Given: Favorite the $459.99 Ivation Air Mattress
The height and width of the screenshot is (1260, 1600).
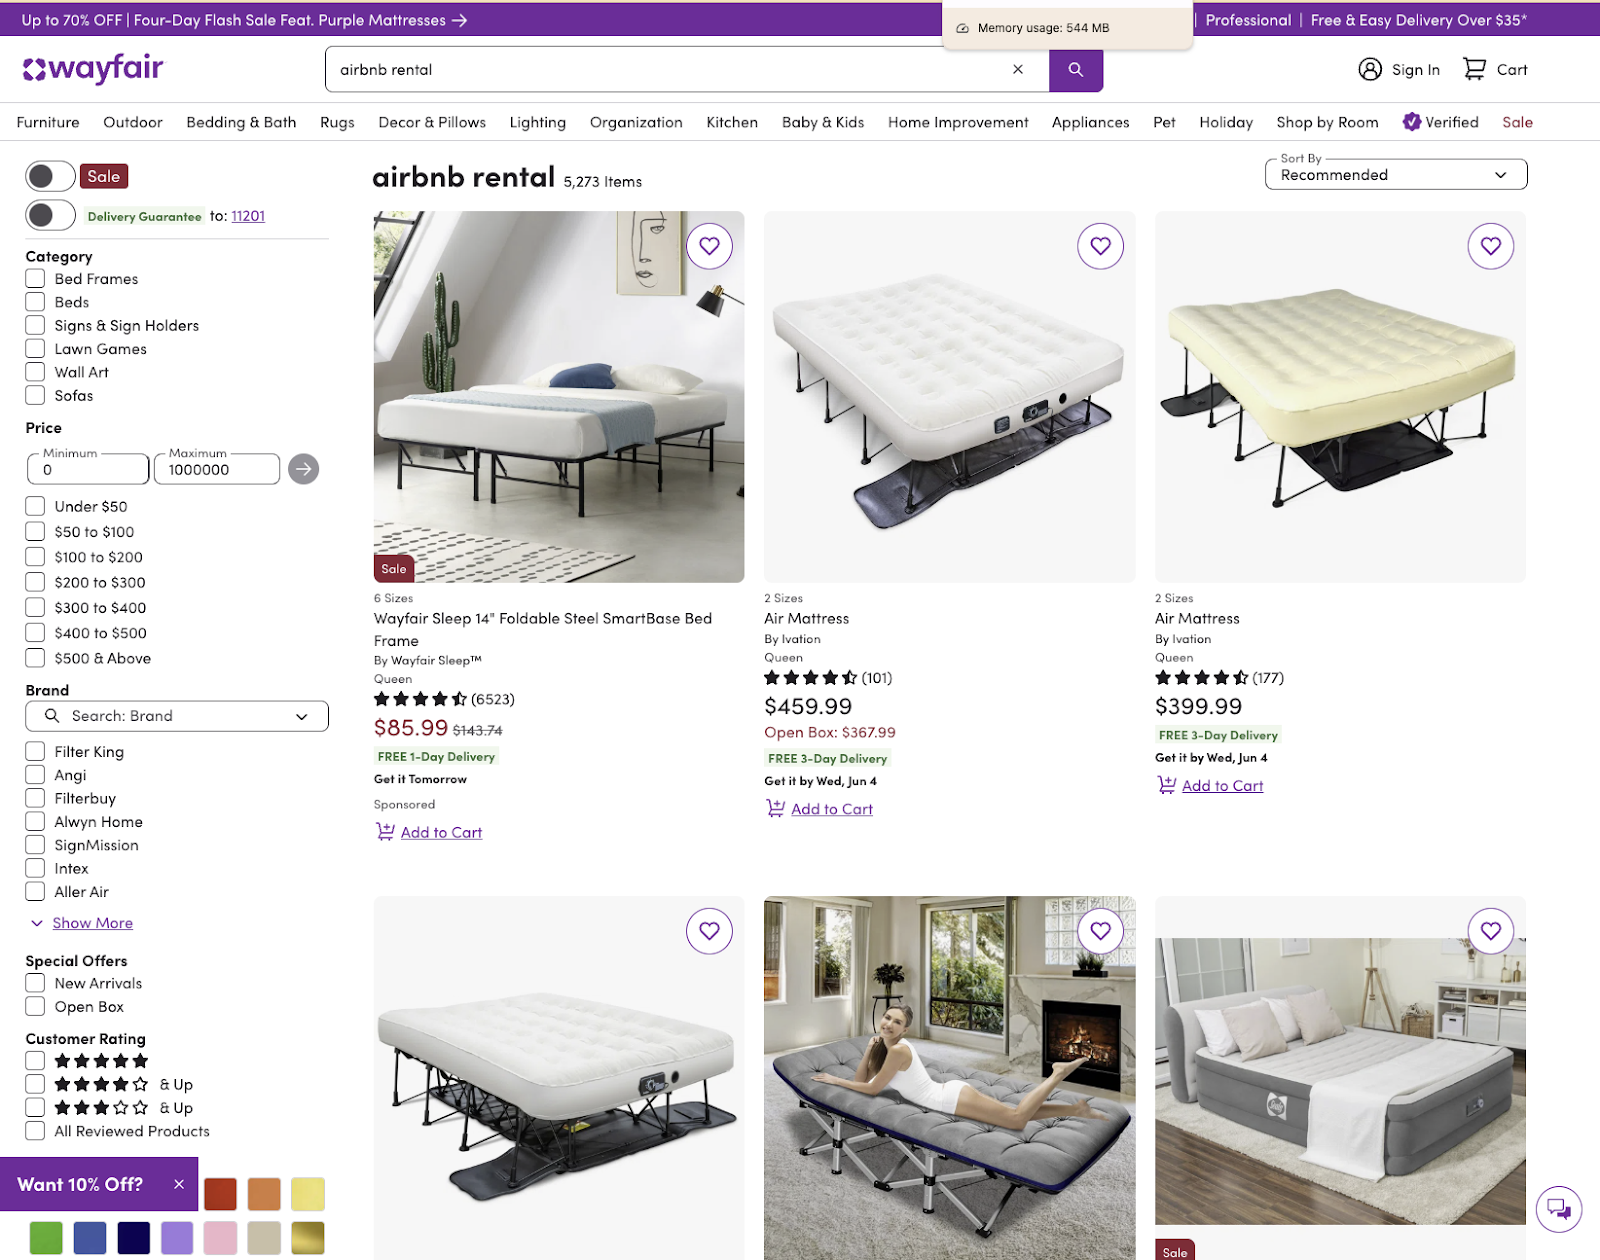Looking at the screenshot, I should coord(1100,246).
